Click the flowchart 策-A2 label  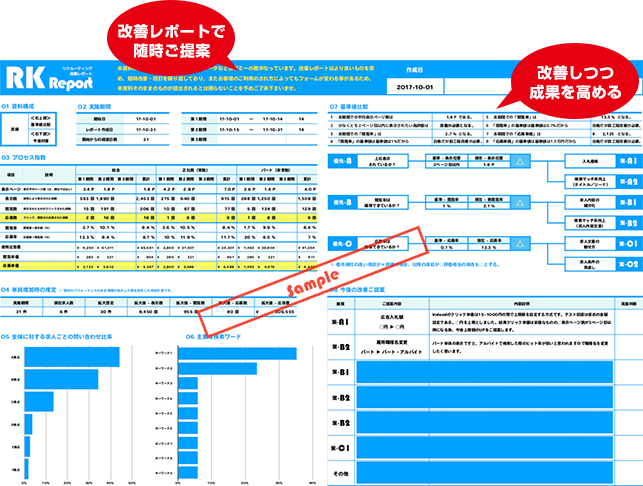(628, 182)
